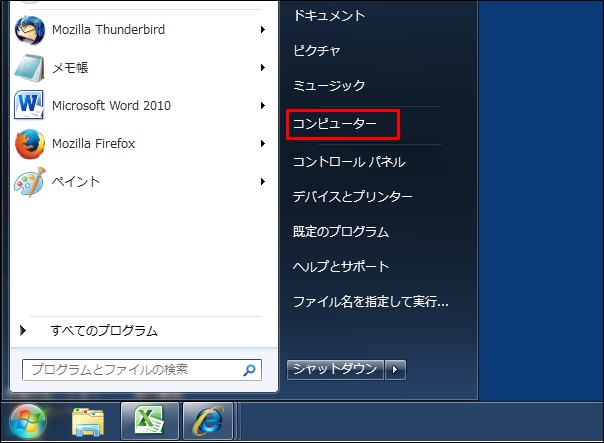Screen dimensions: 604x443
Task: Click the プログラムとファイルの検索 search field
Action: tap(130, 370)
